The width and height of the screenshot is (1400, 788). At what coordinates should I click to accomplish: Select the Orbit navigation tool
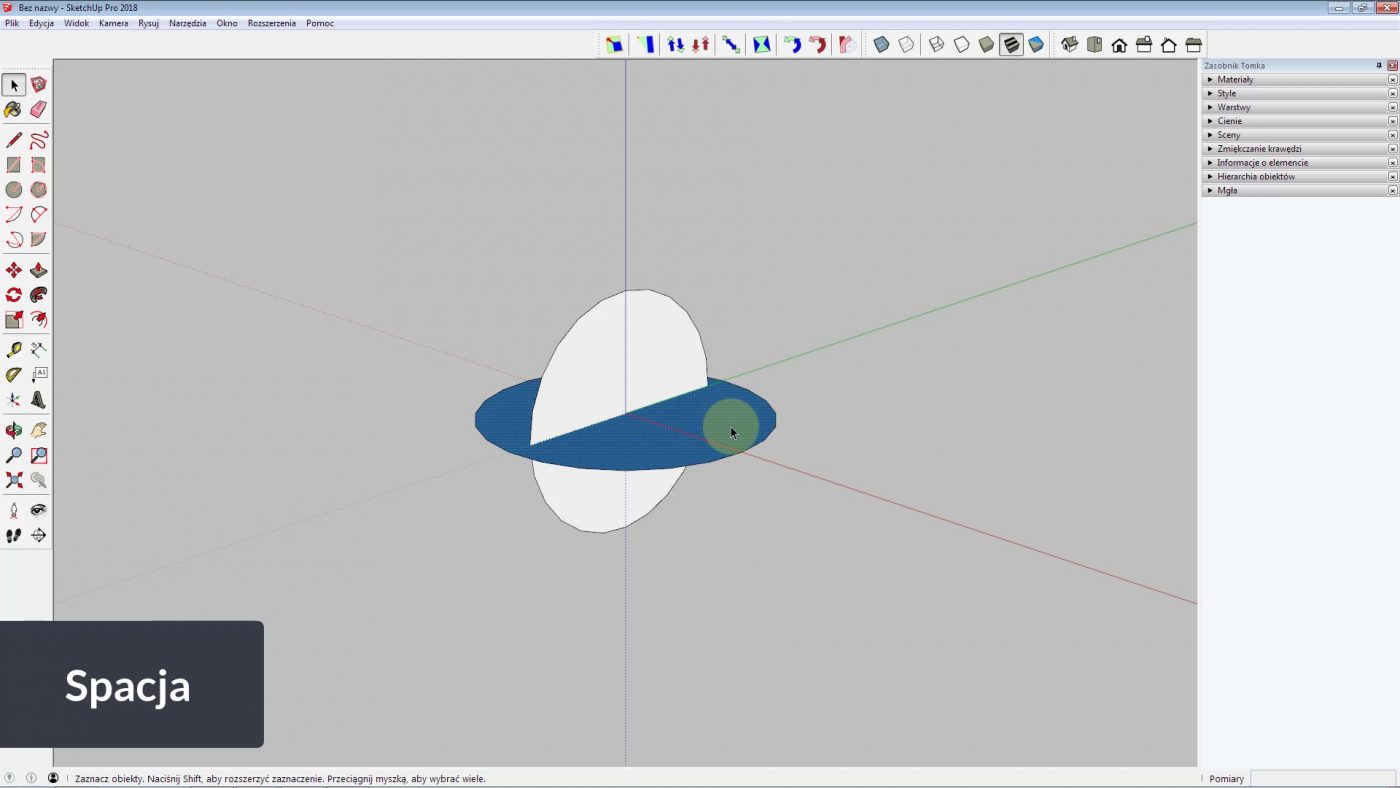coord(13,430)
